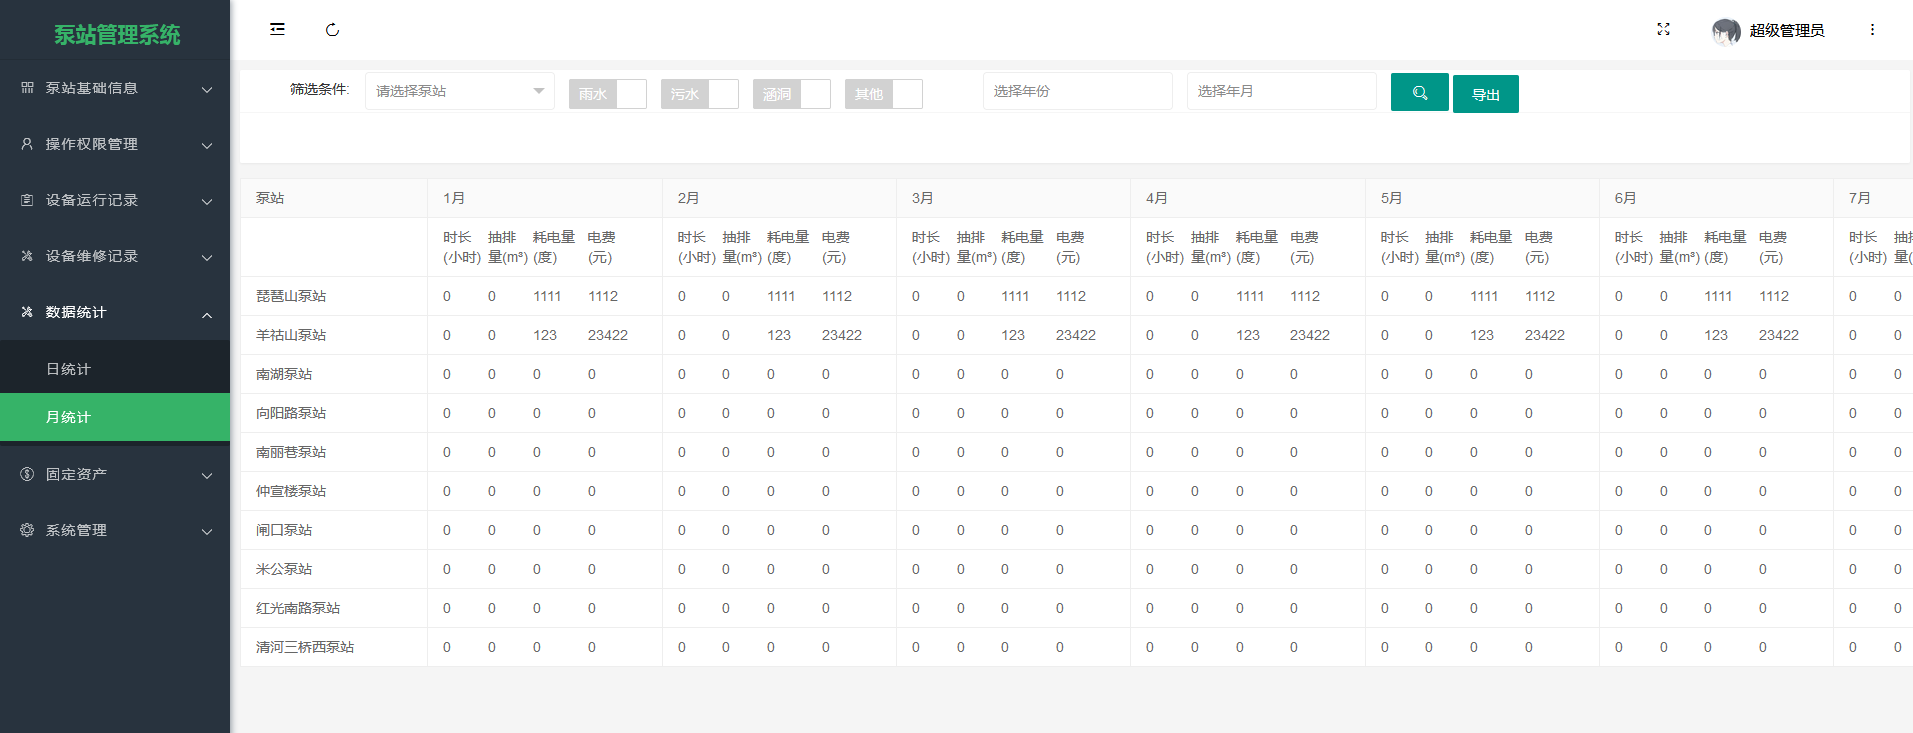Image resolution: width=1913 pixels, height=733 pixels.
Task: Click the 选择年月 date input field
Action: click(x=1282, y=91)
